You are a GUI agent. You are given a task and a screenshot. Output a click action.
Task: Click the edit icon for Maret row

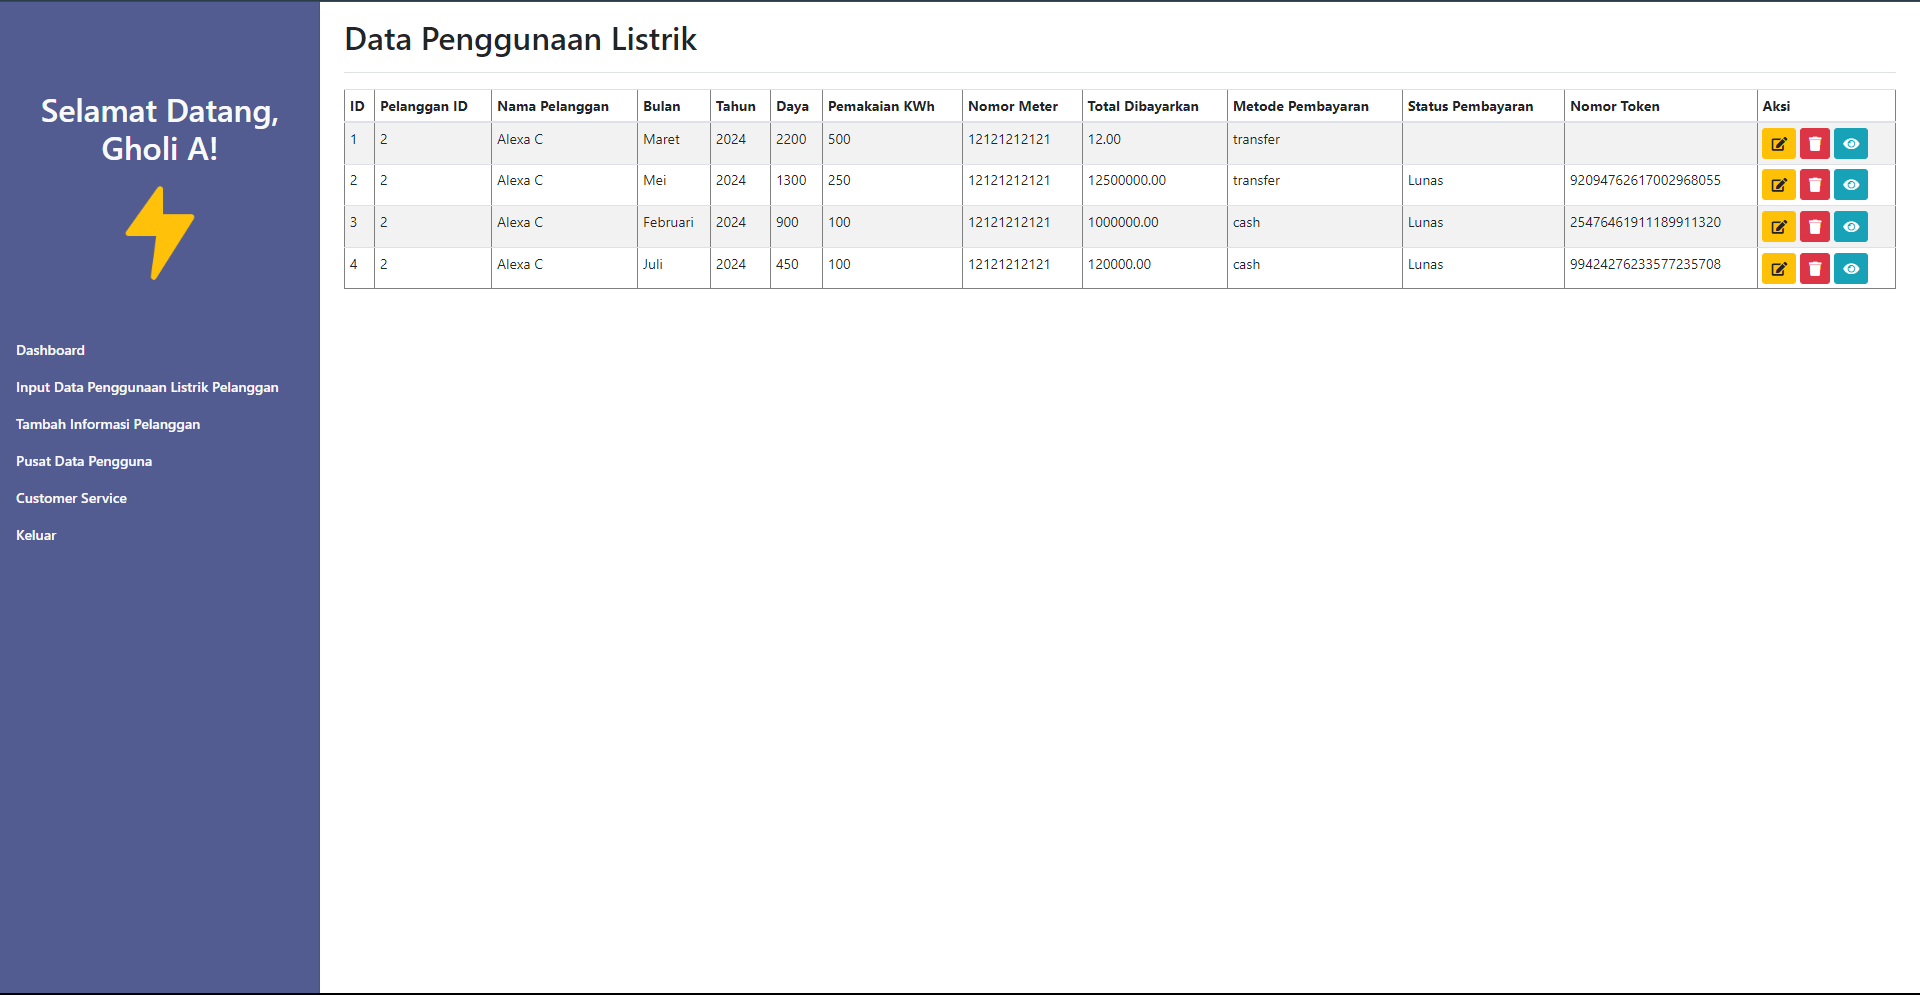(x=1778, y=144)
